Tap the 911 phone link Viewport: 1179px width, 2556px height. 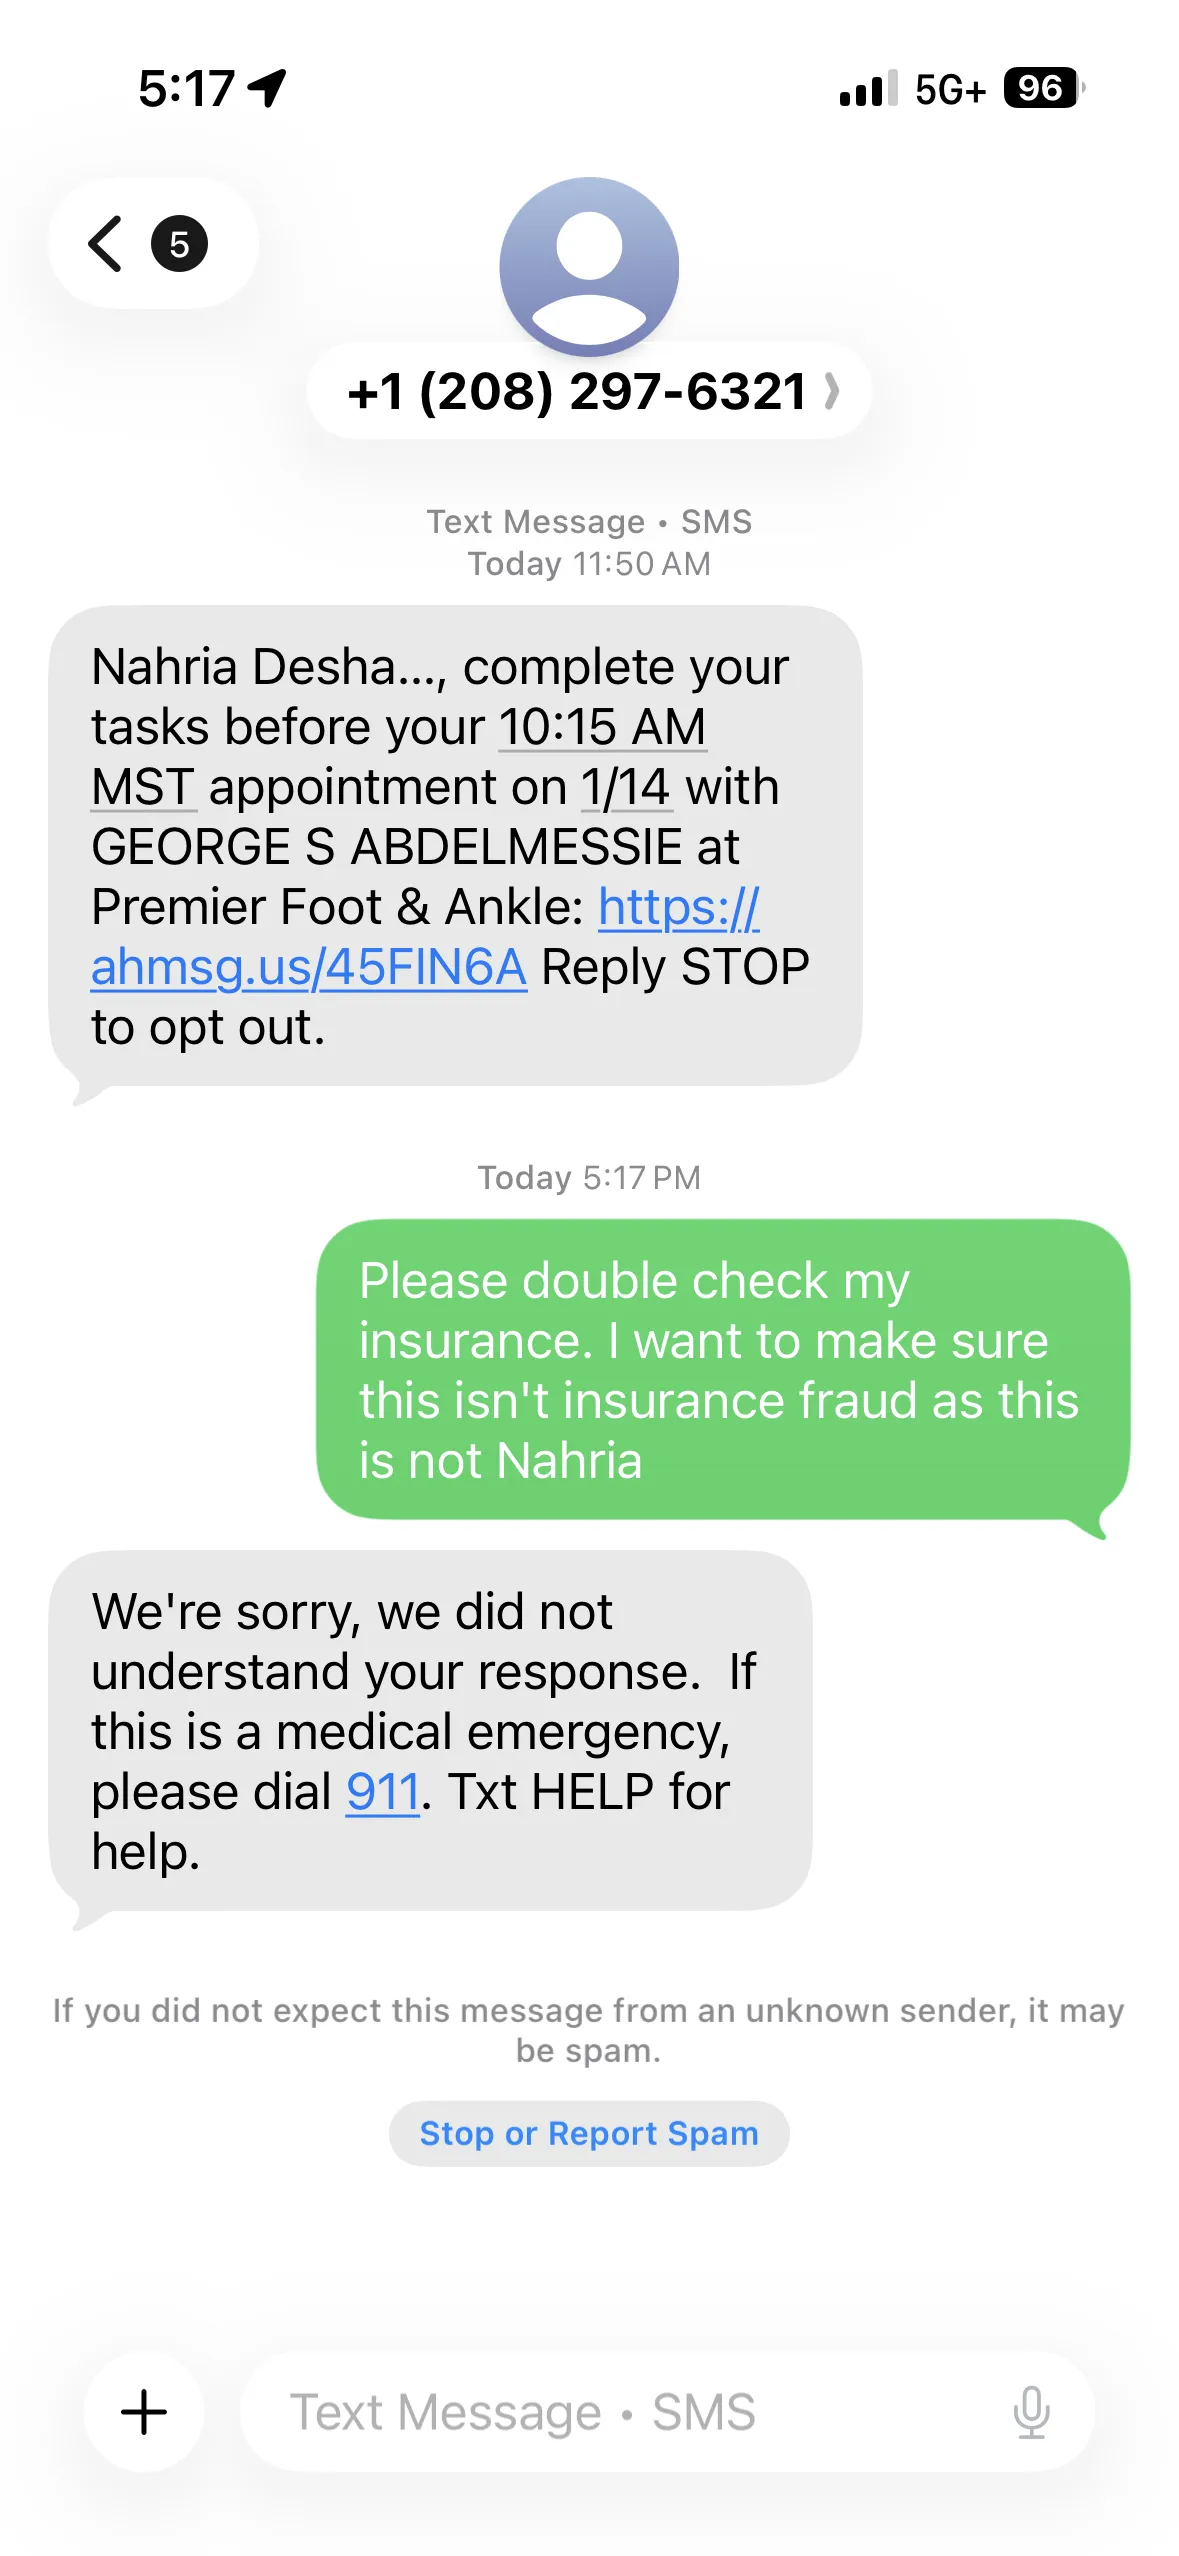(382, 1792)
